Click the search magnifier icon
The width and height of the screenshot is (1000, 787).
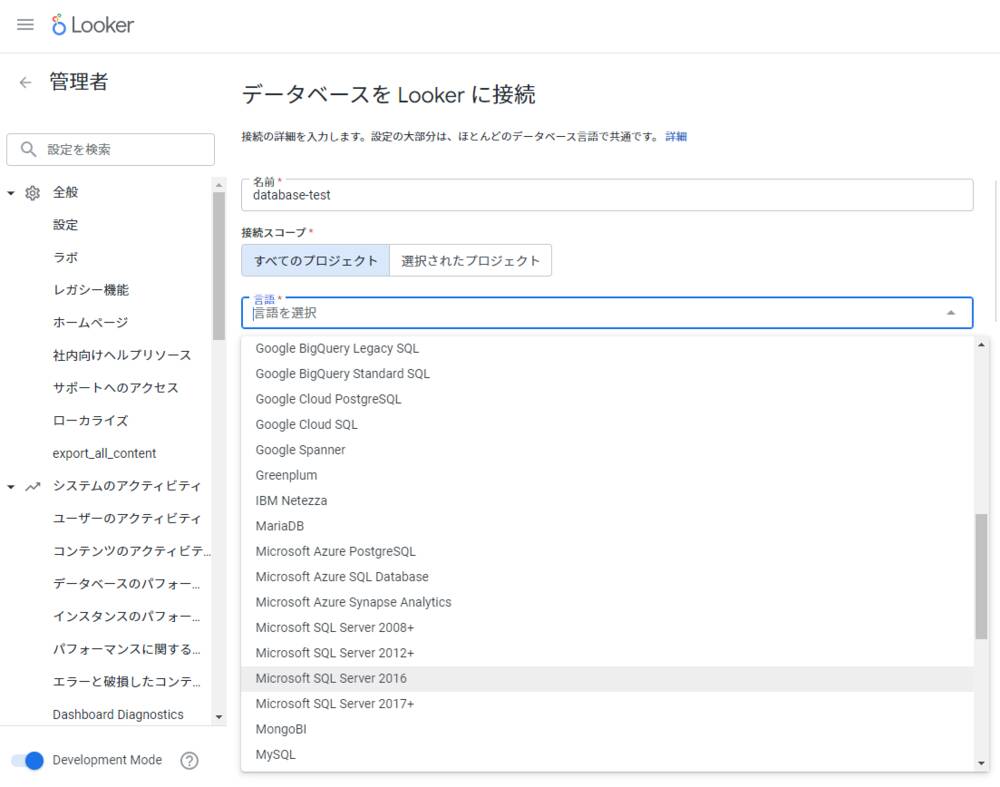pos(28,150)
